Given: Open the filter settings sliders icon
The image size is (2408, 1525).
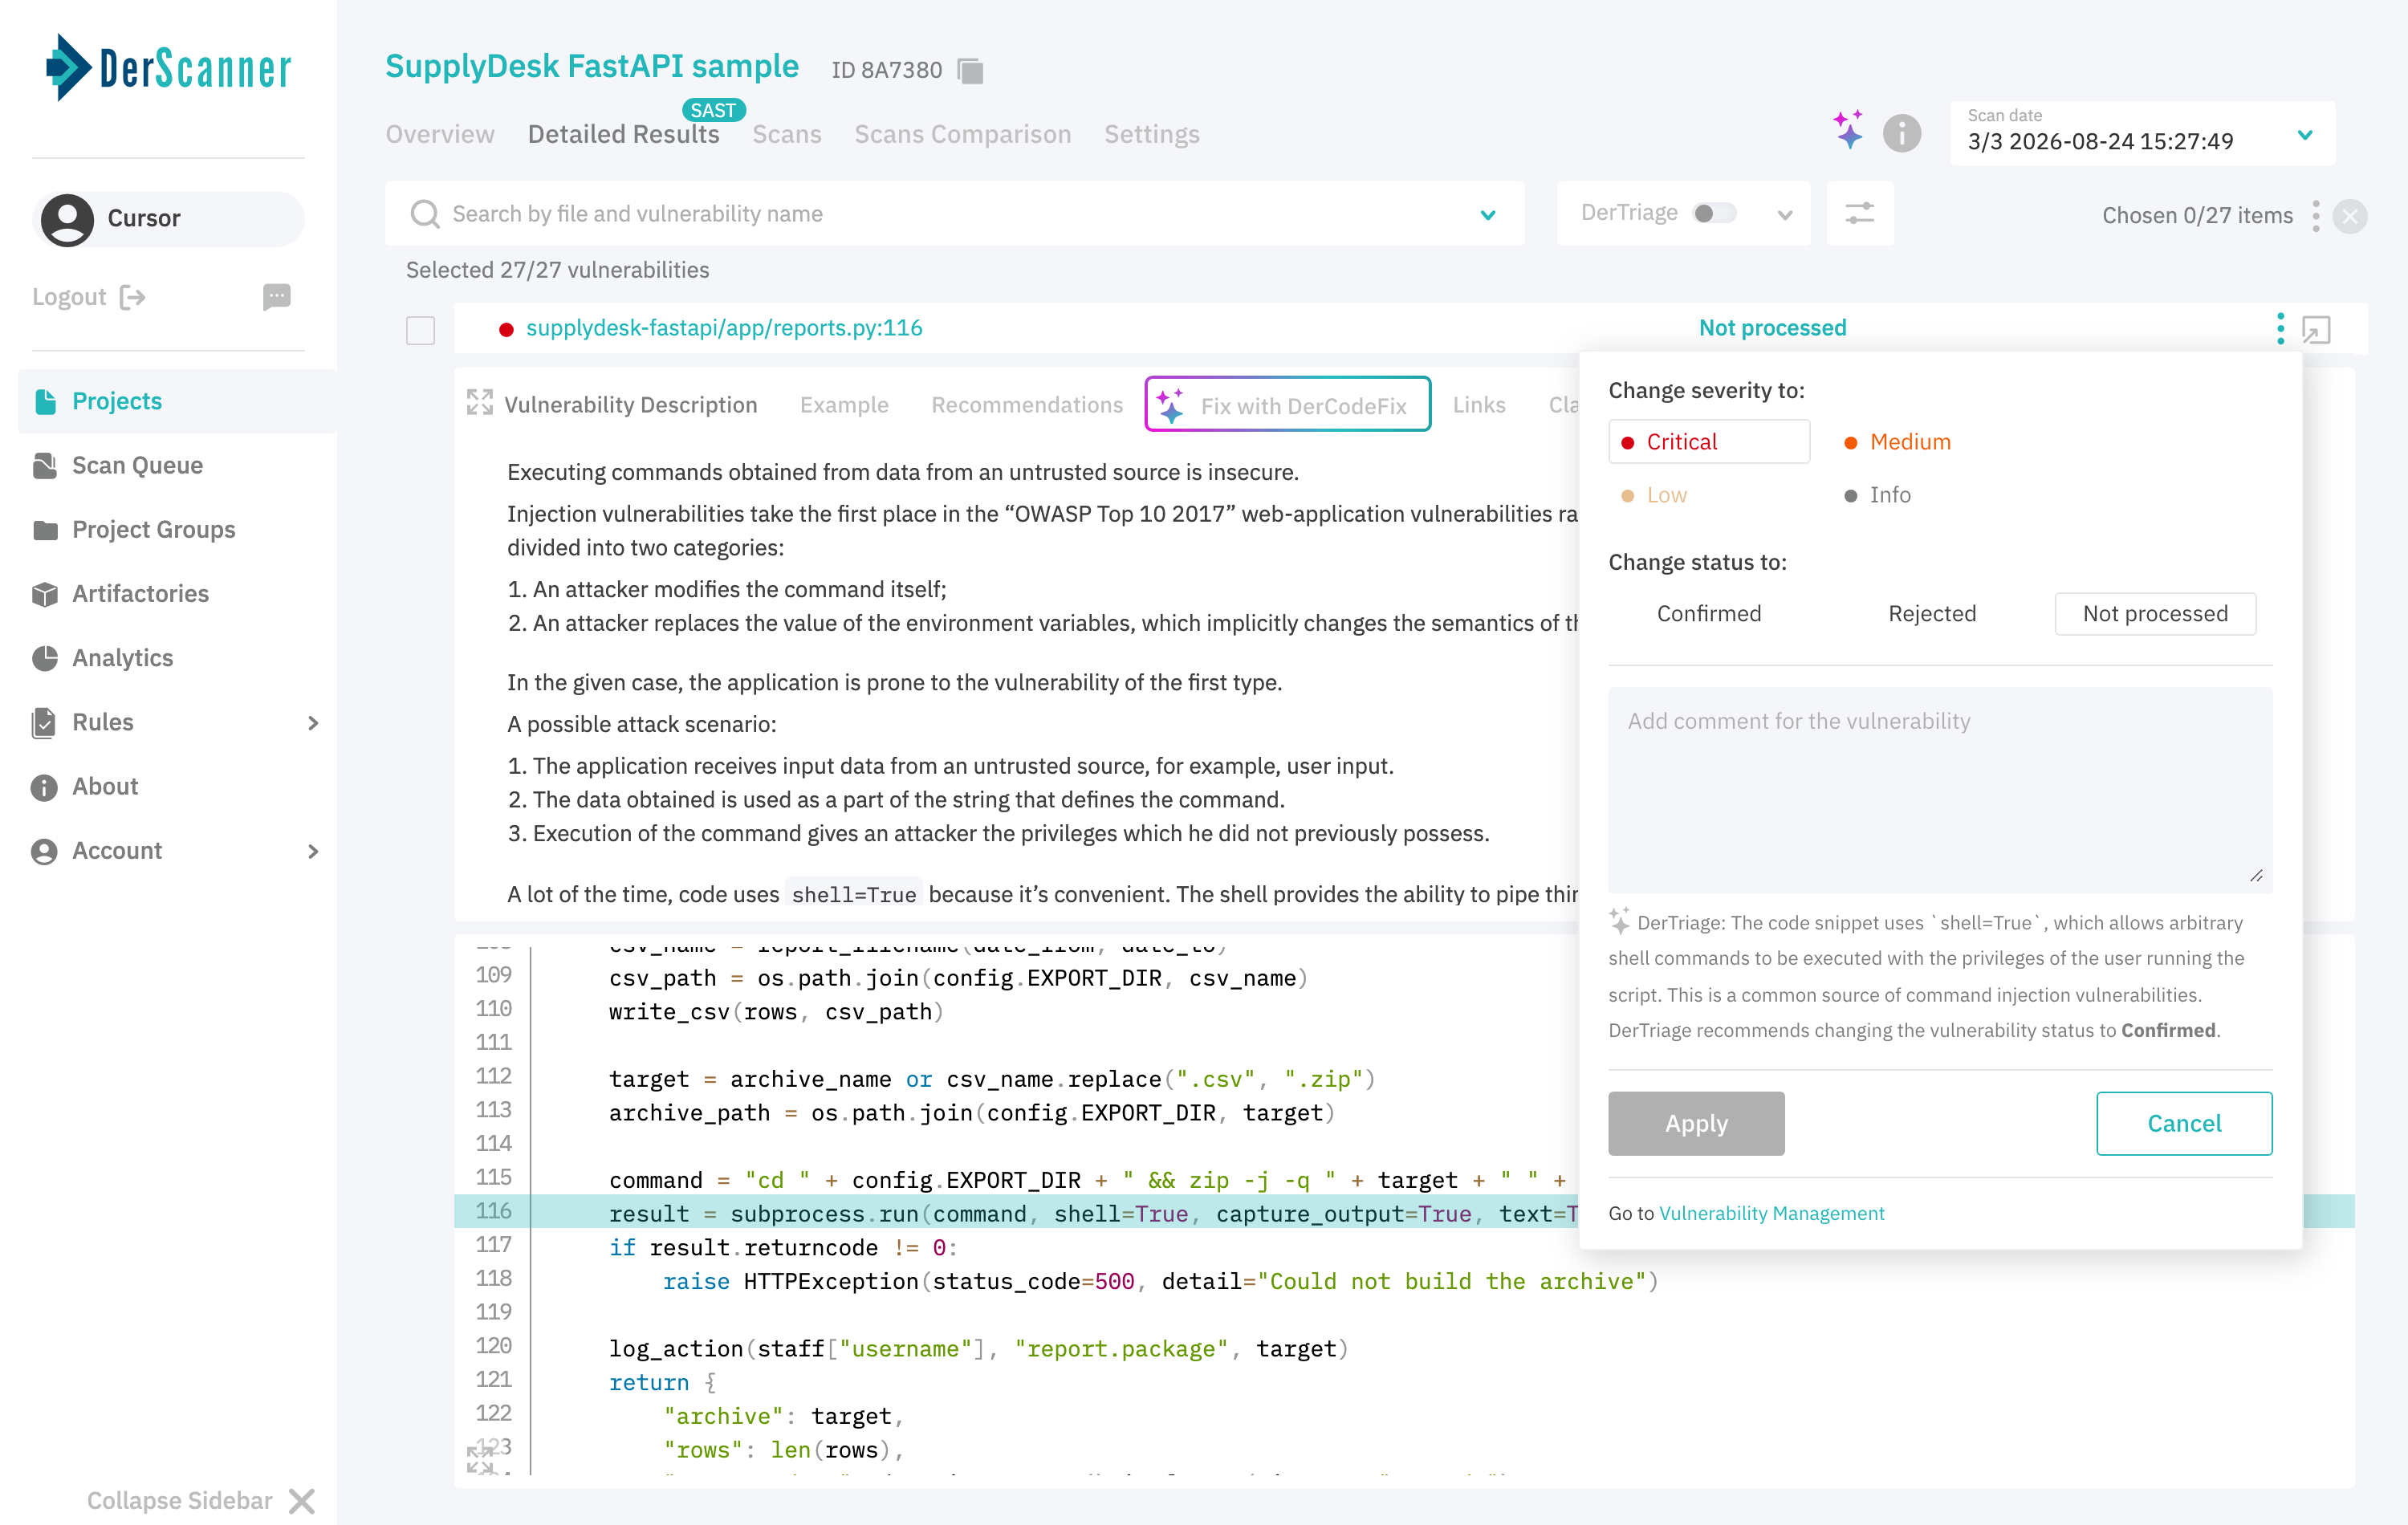Looking at the screenshot, I should (x=1859, y=213).
